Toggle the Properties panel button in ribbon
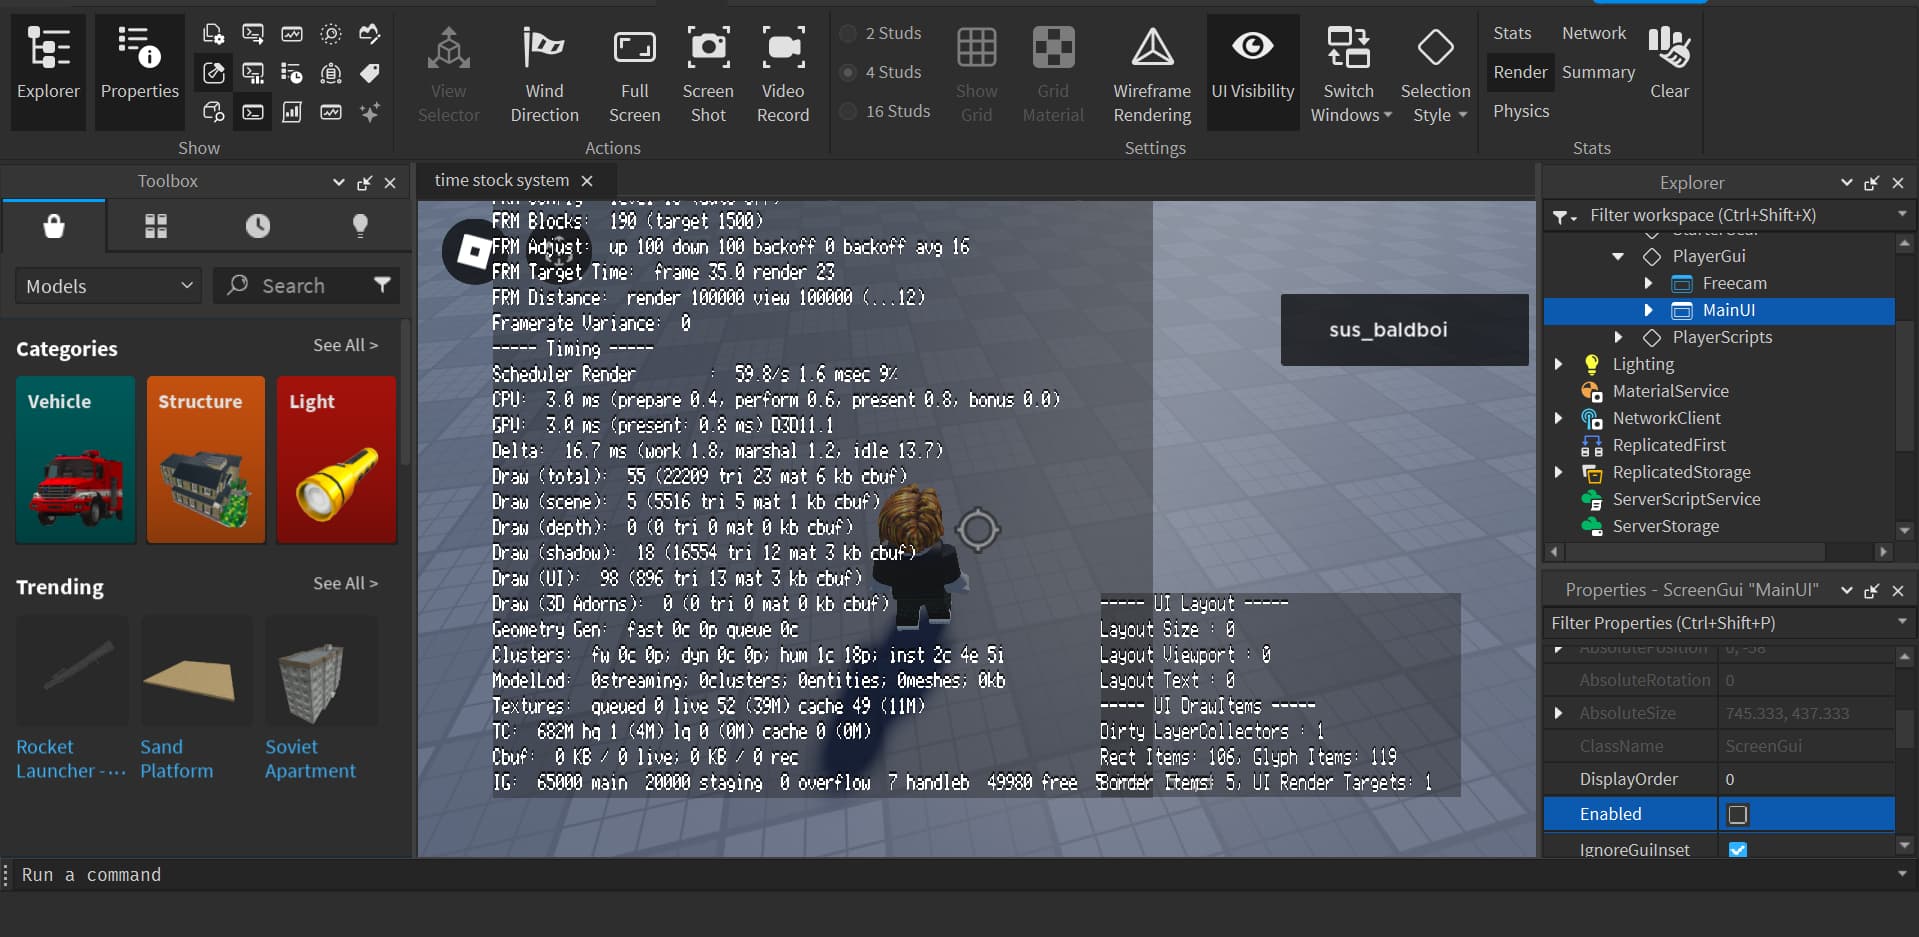The width and height of the screenshot is (1919, 937). tap(140, 70)
